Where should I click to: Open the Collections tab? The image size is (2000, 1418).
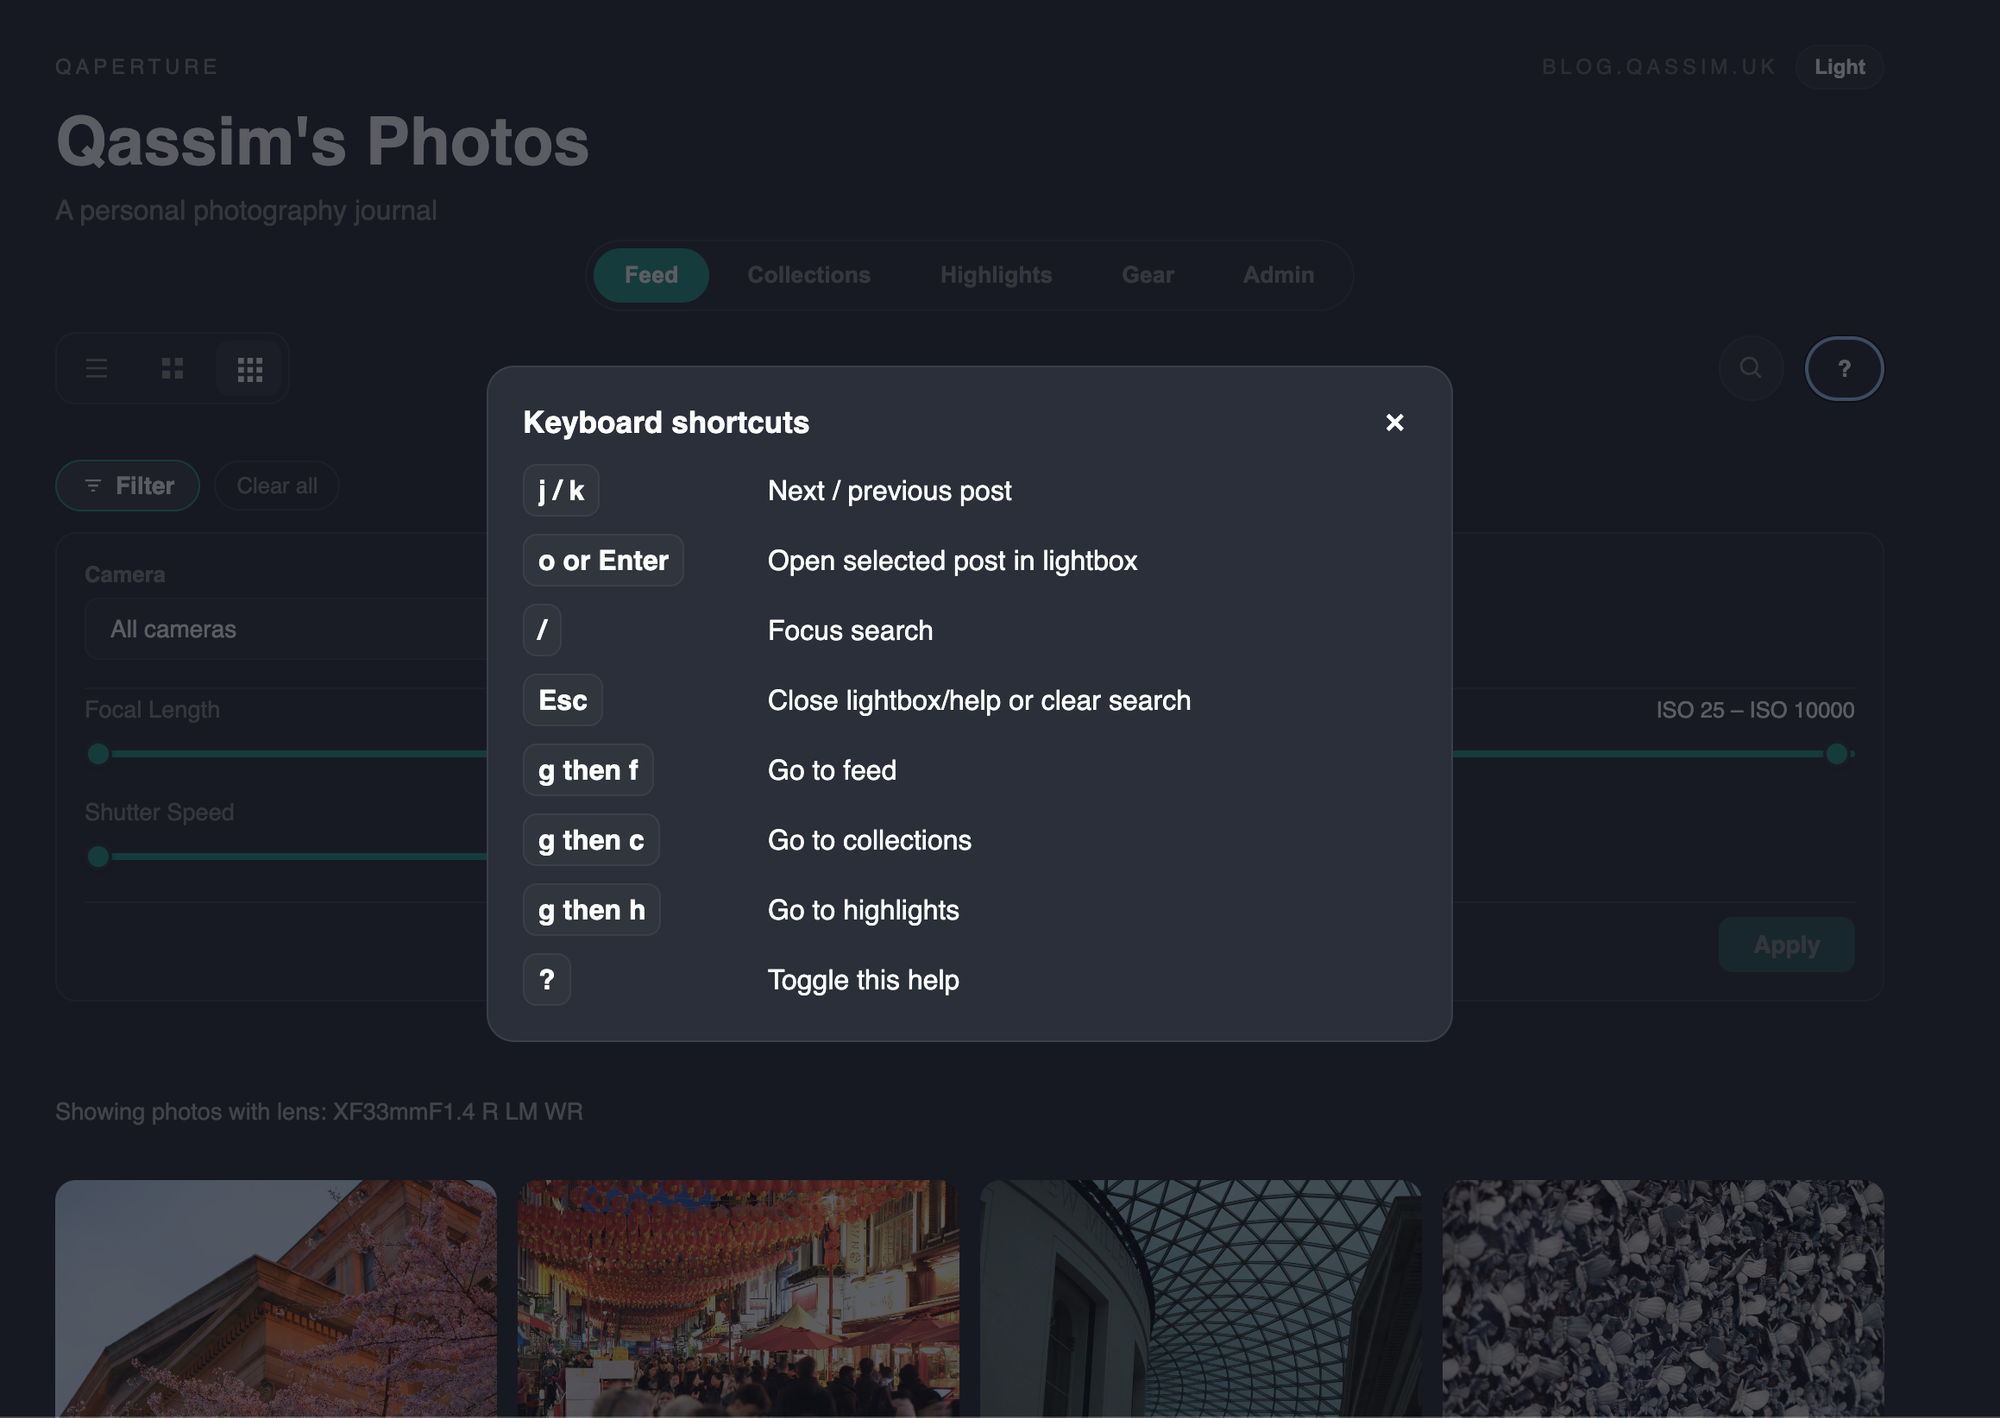[808, 275]
